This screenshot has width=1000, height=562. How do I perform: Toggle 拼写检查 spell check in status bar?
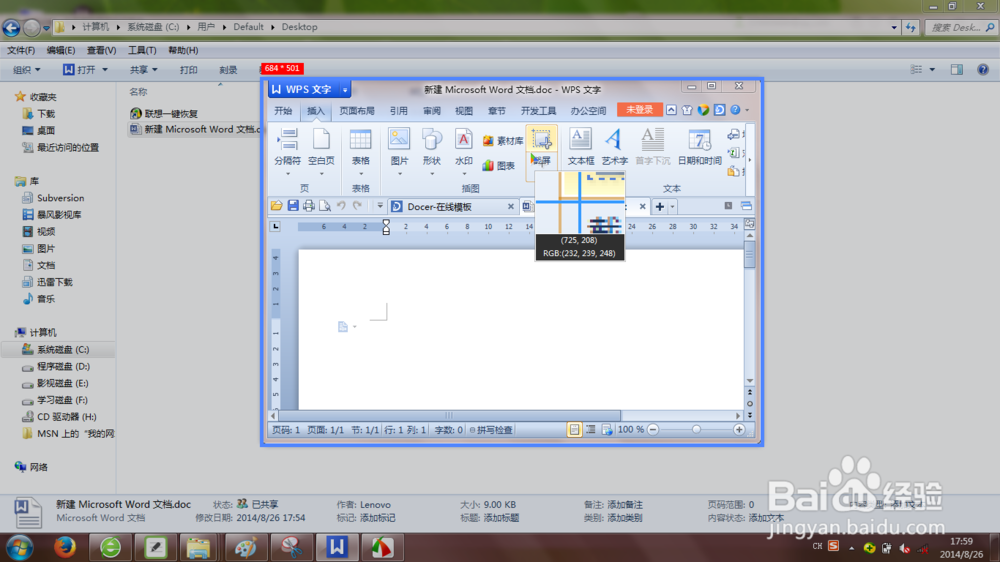point(490,430)
